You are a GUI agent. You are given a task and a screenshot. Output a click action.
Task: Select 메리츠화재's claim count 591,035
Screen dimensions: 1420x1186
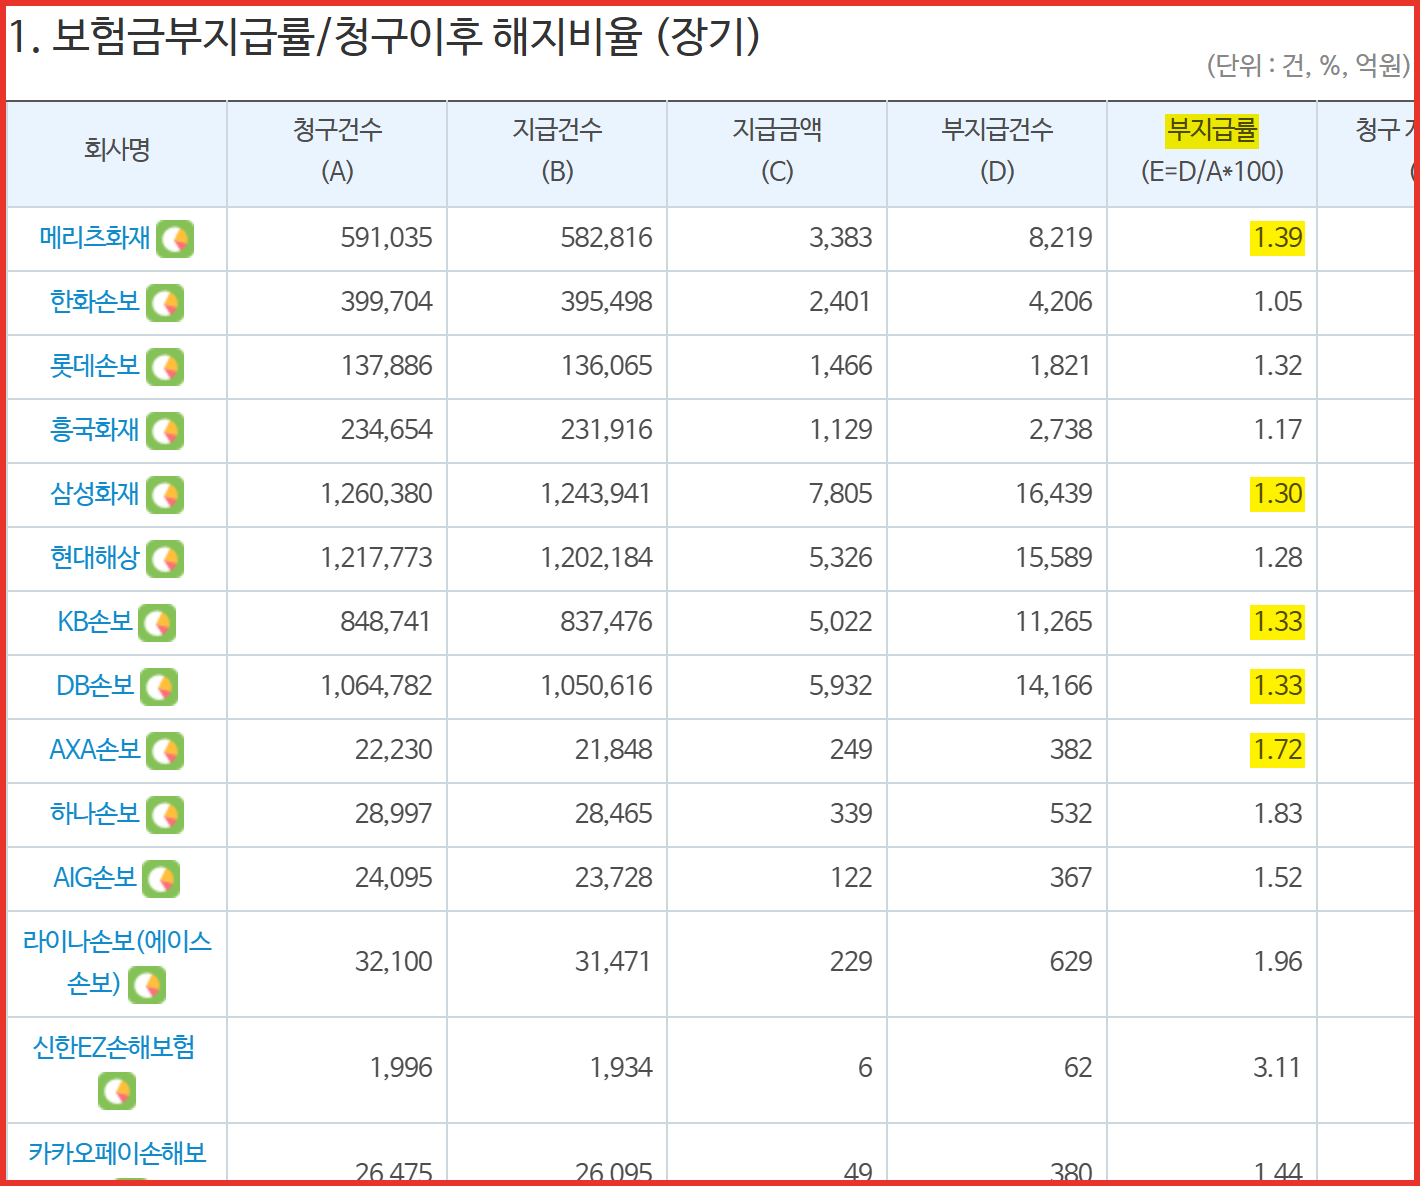[386, 238]
